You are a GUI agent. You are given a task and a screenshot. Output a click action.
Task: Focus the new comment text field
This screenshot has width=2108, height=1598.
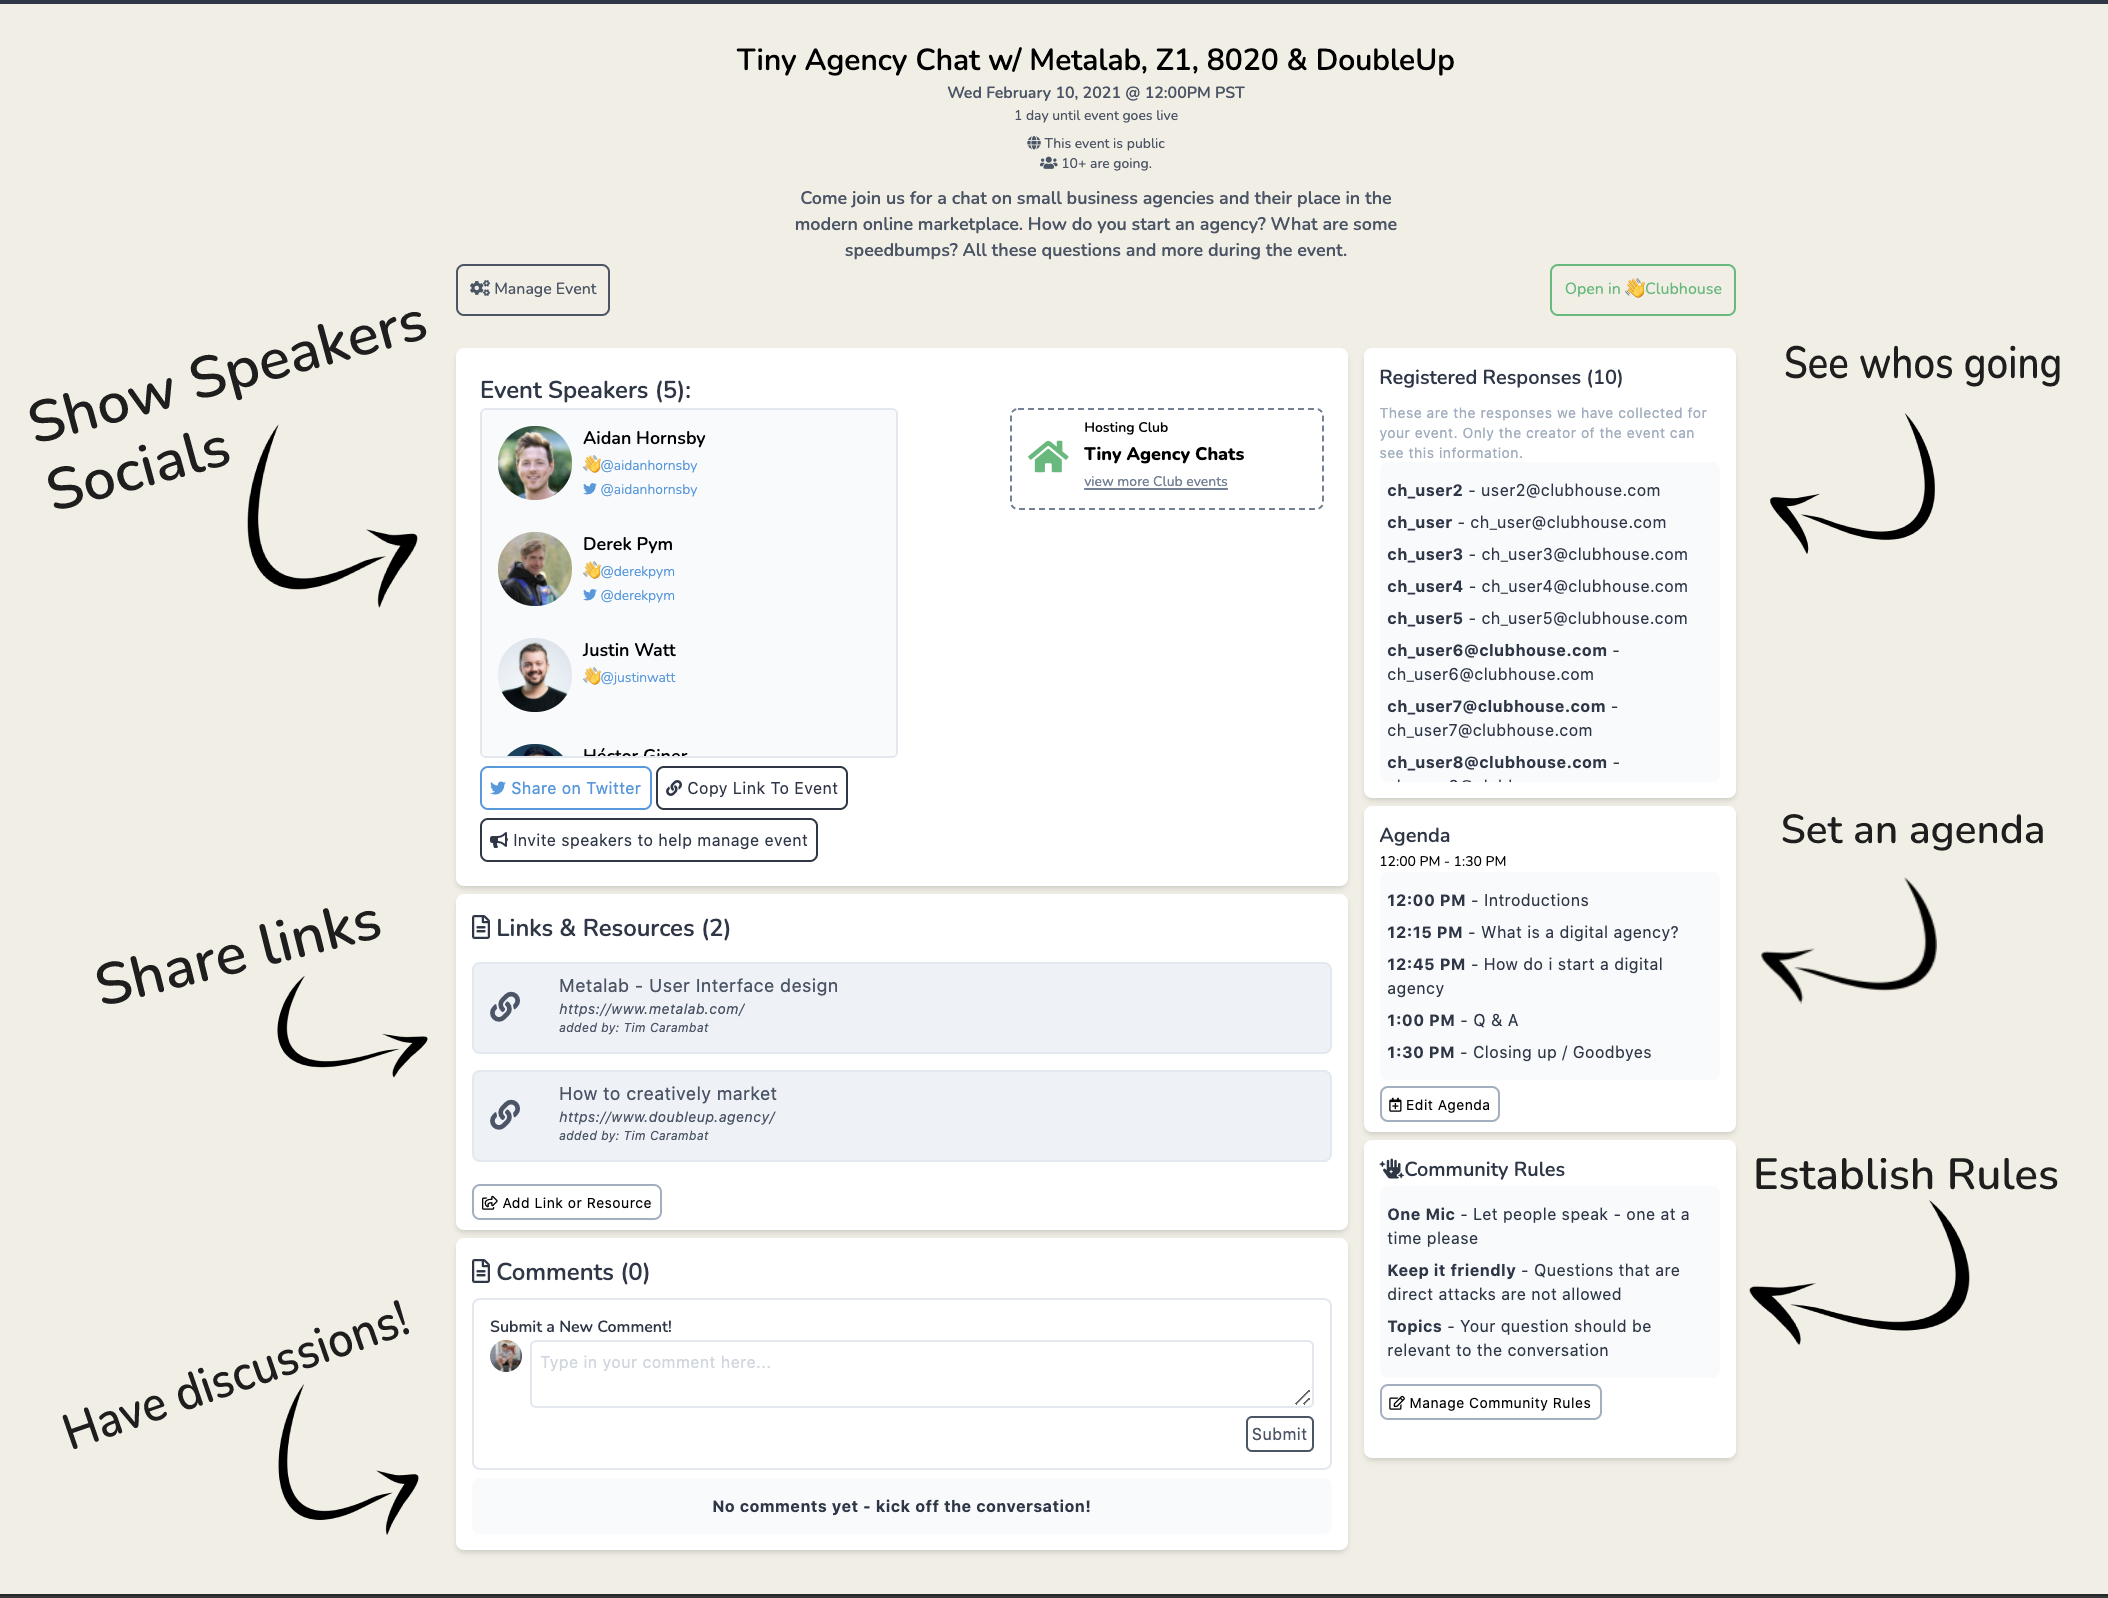click(x=921, y=1374)
